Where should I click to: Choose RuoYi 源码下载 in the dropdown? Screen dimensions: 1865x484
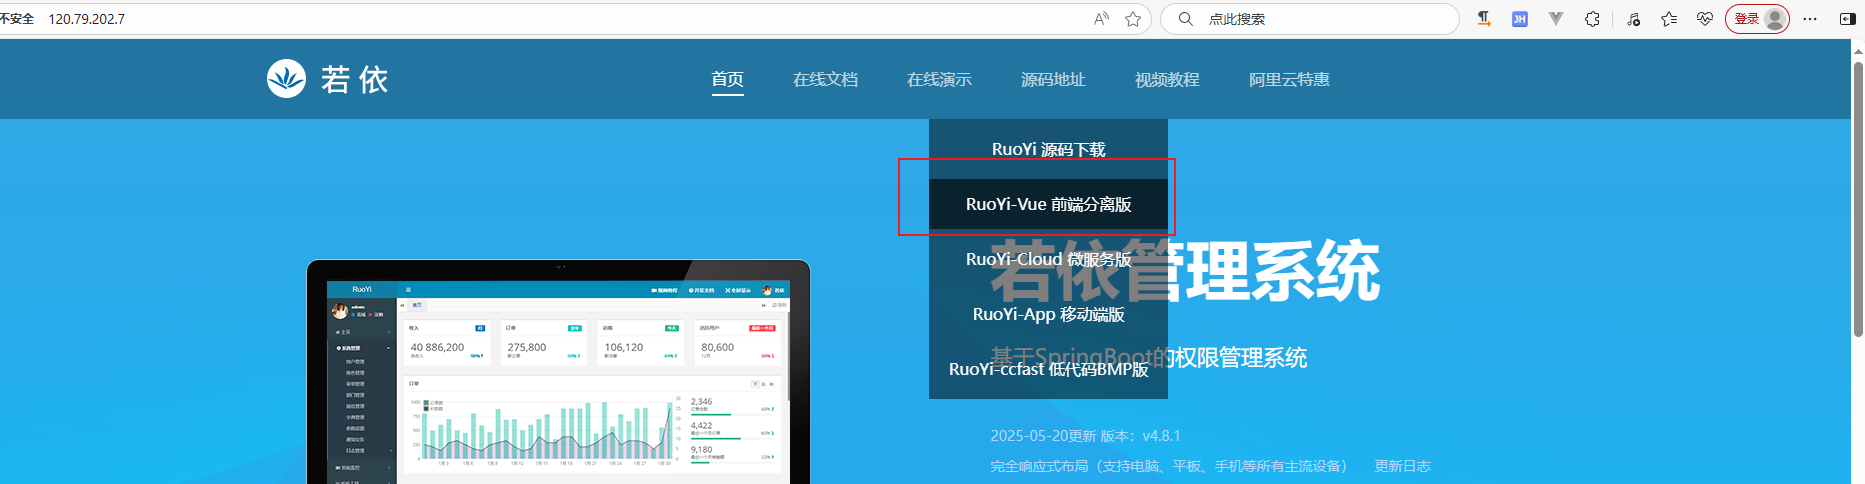click(x=1048, y=149)
